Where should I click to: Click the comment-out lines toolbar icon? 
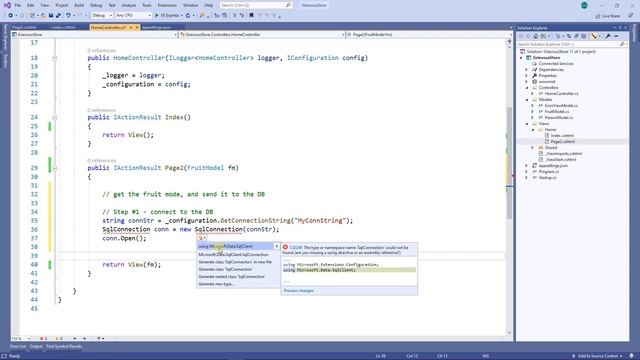click(x=234, y=16)
